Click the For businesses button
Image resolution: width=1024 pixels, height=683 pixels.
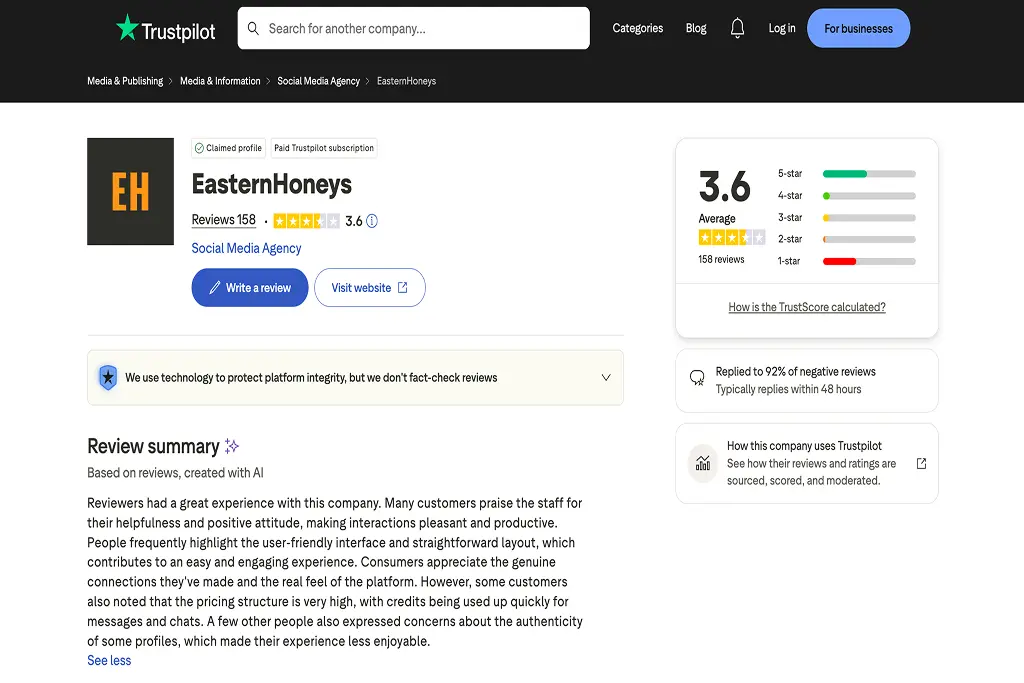point(858,28)
